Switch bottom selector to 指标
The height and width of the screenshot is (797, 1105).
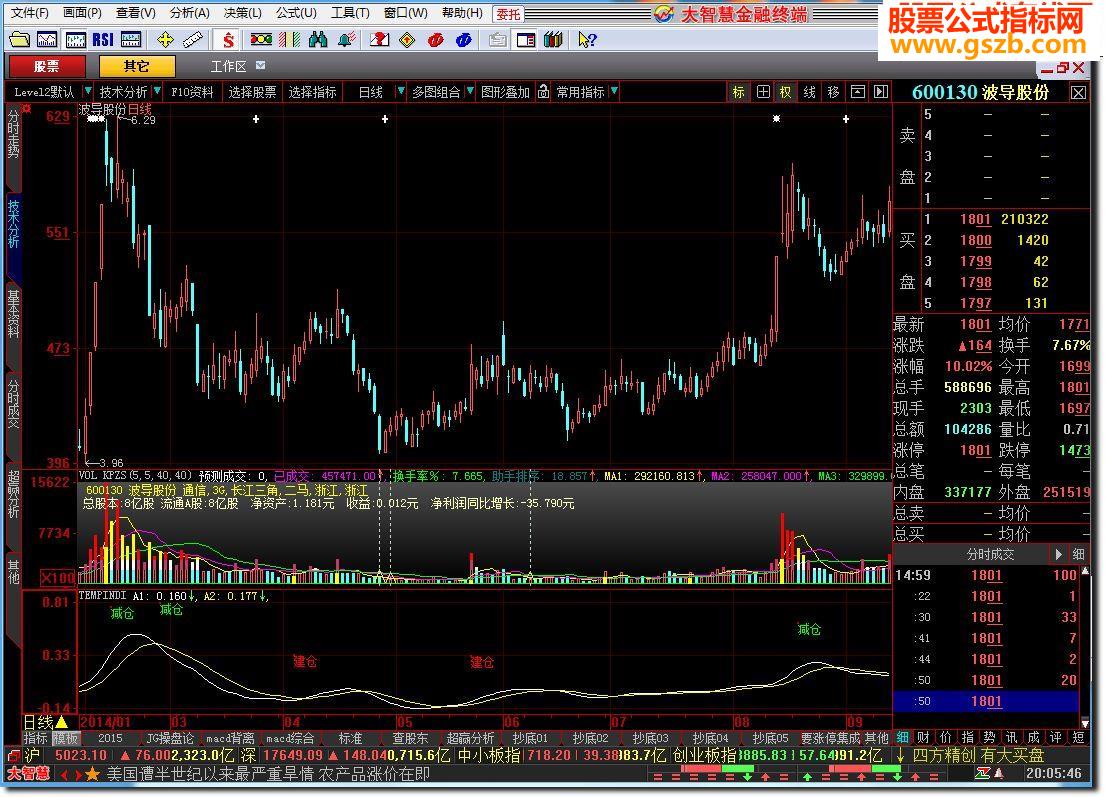point(36,738)
